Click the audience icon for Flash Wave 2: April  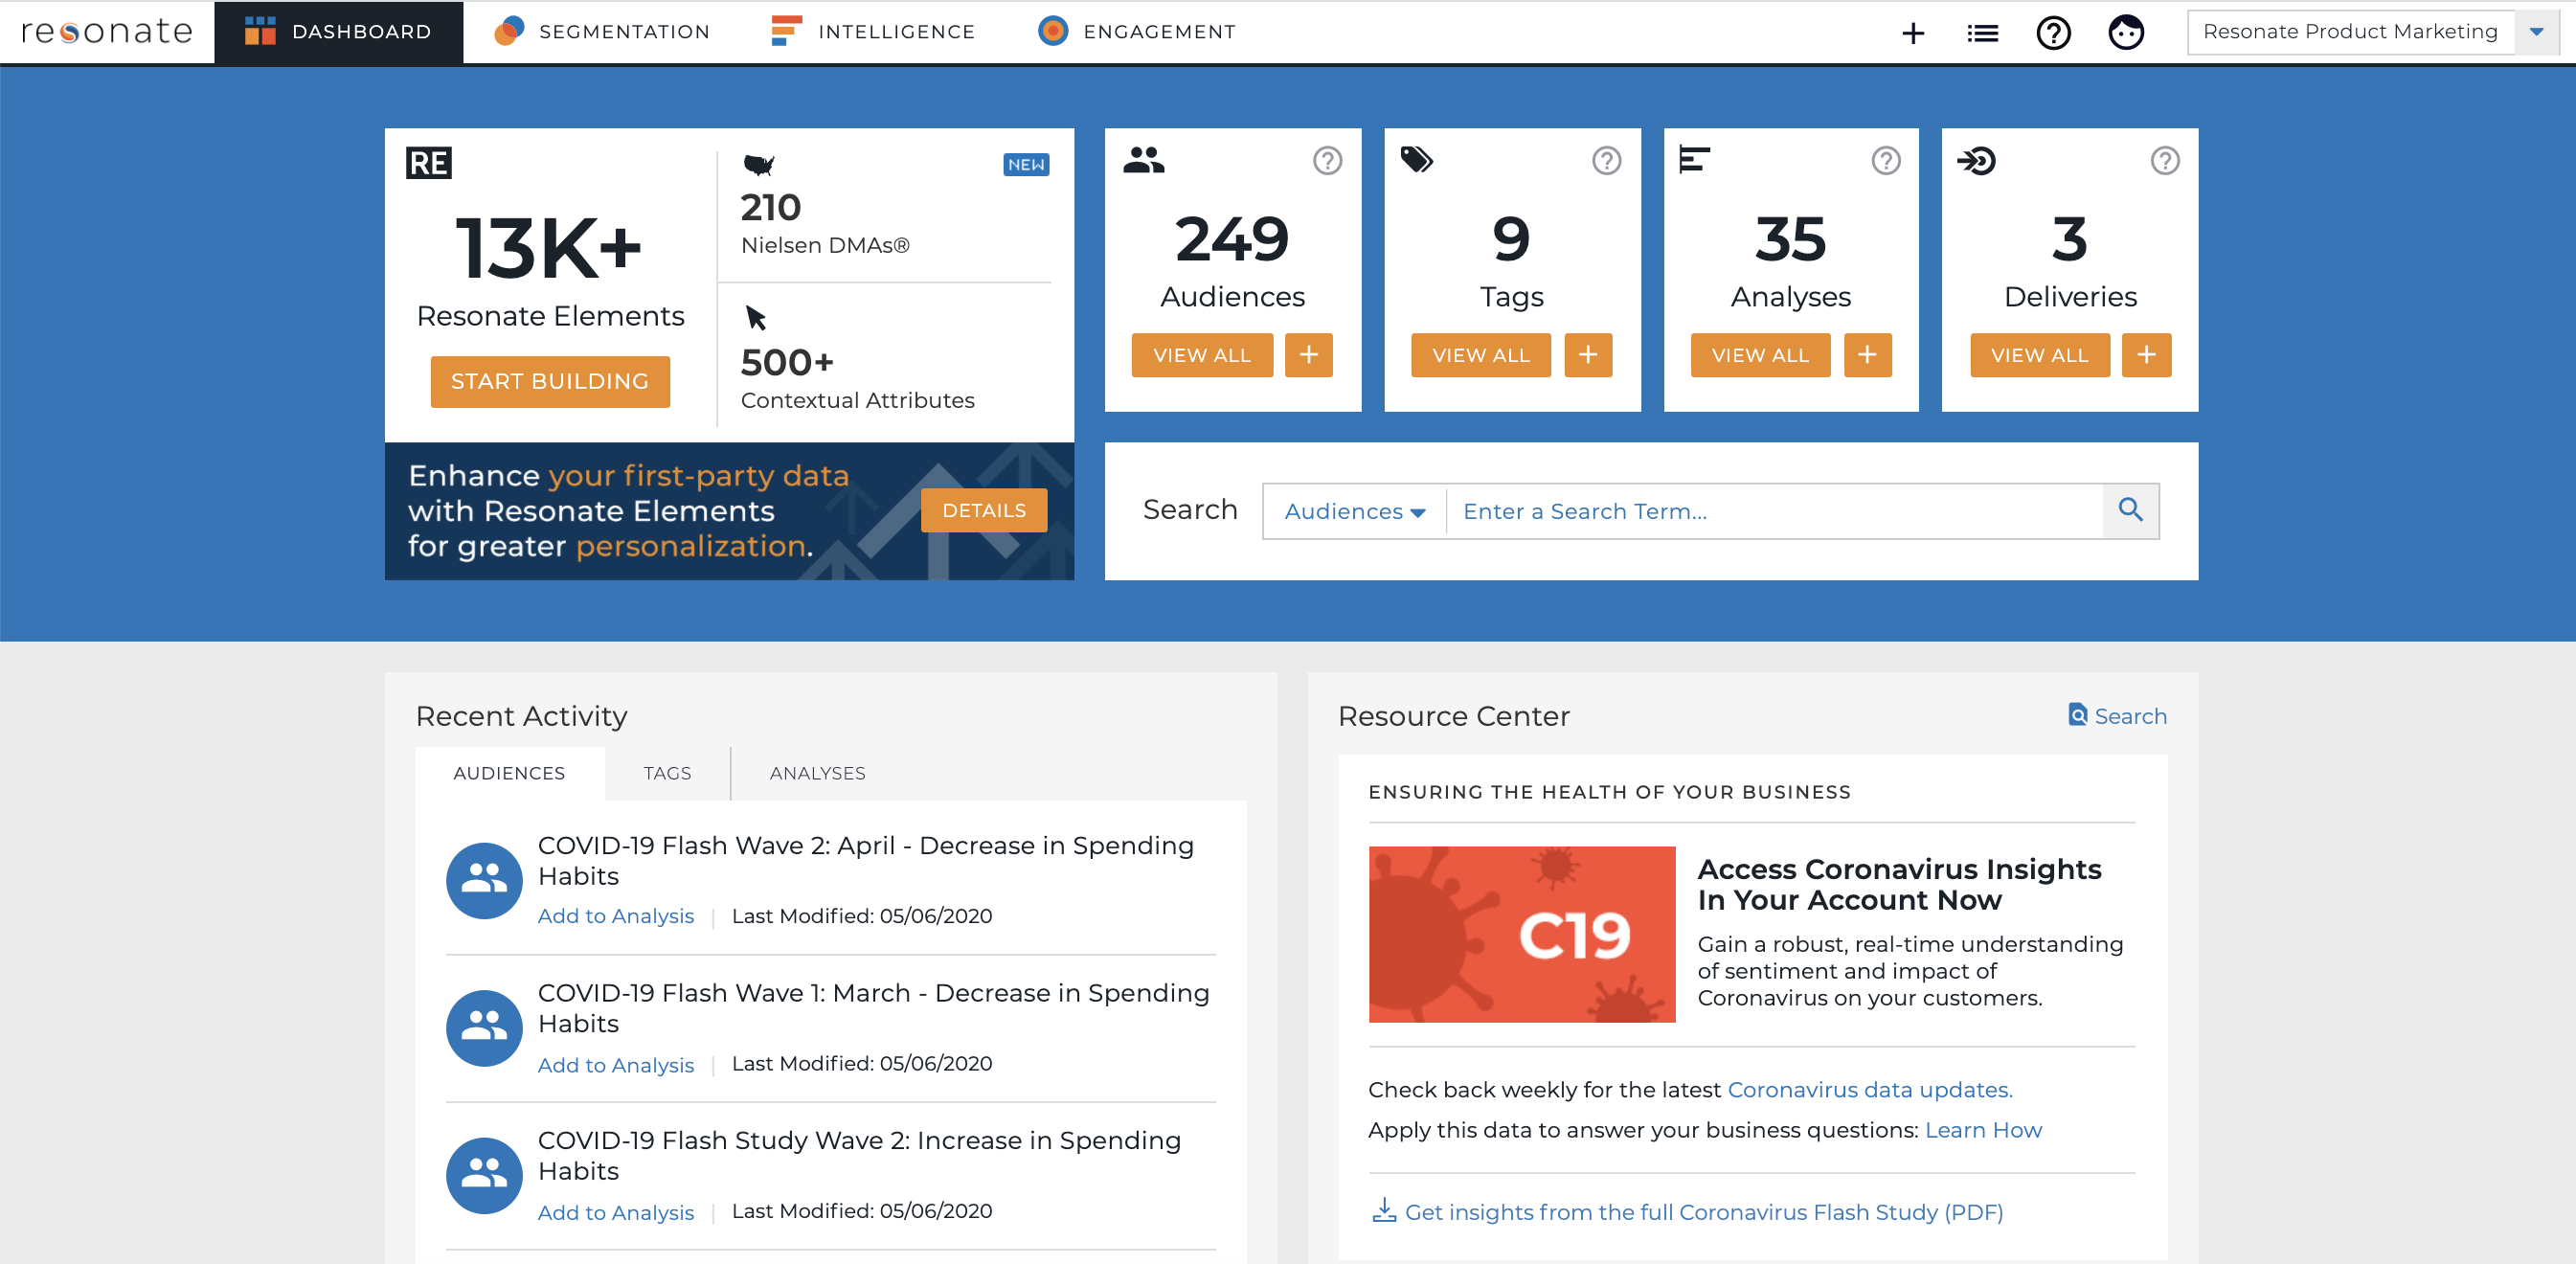pyautogui.click(x=484, y=880)
